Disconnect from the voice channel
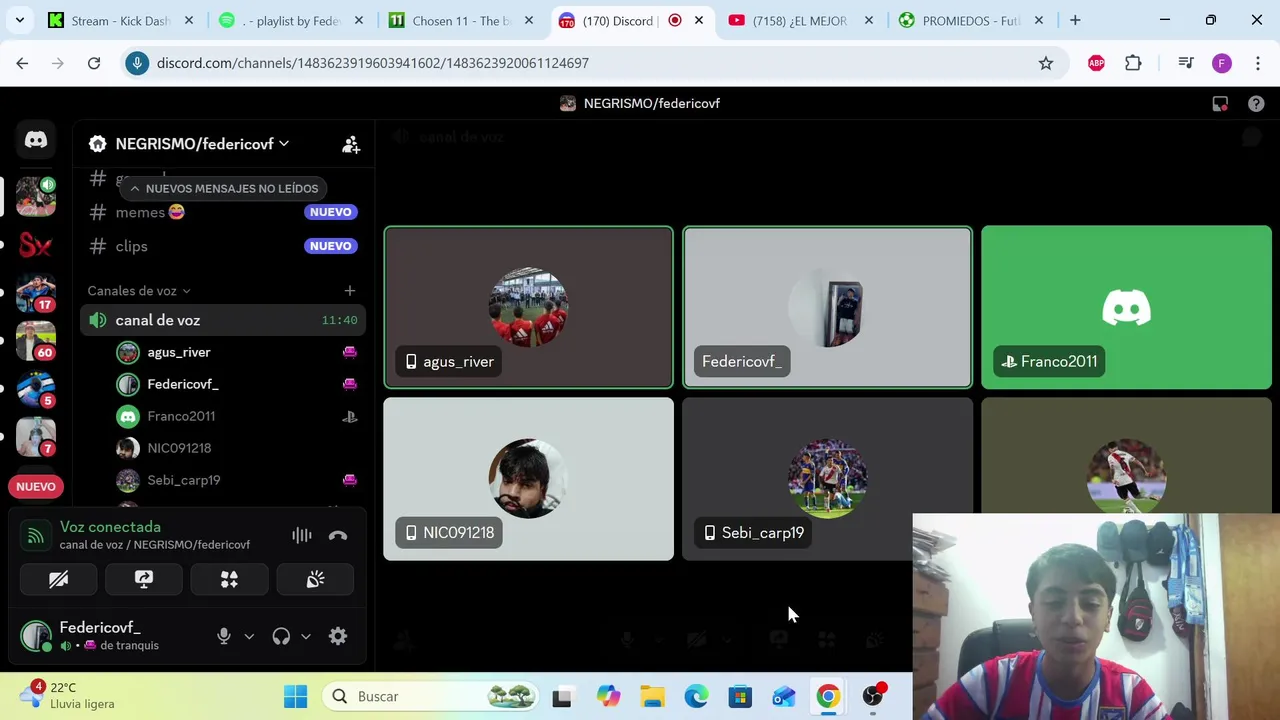The image size is (1280, 720). point(338,536)
